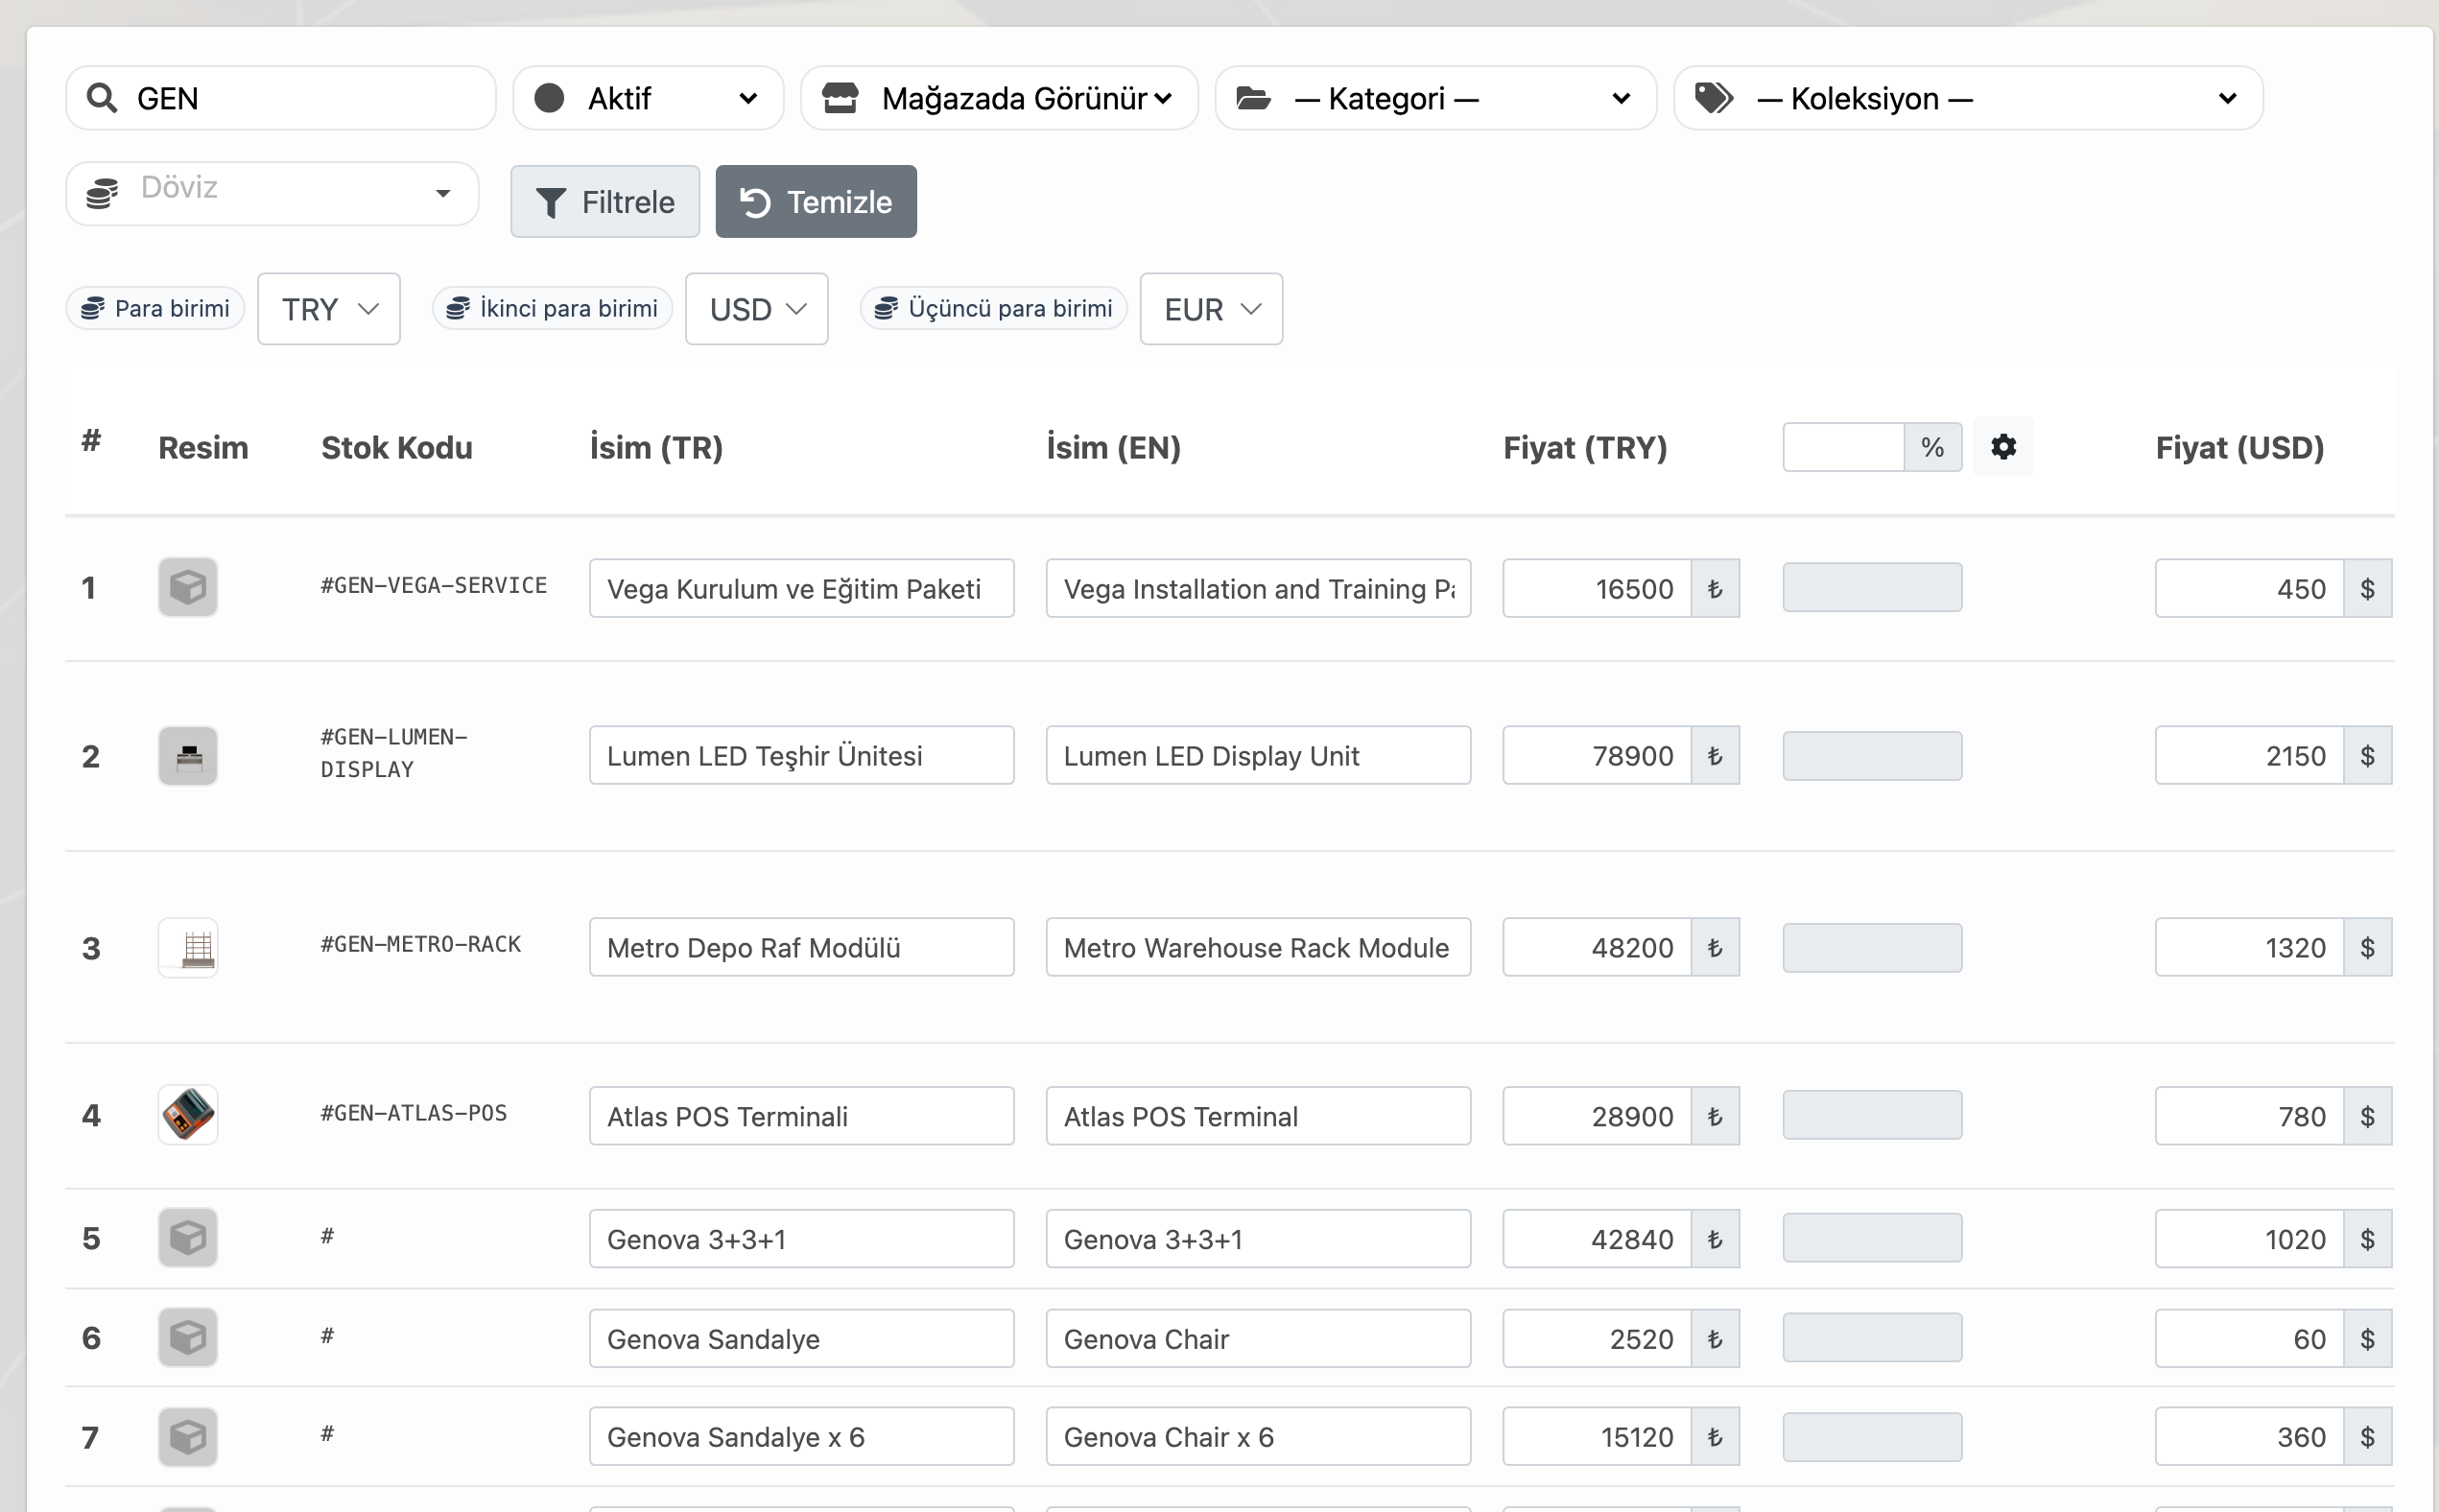Click the dollar symbol beside 2150
Viewport: 2439px width, 1512px height.
[2367, 755]
